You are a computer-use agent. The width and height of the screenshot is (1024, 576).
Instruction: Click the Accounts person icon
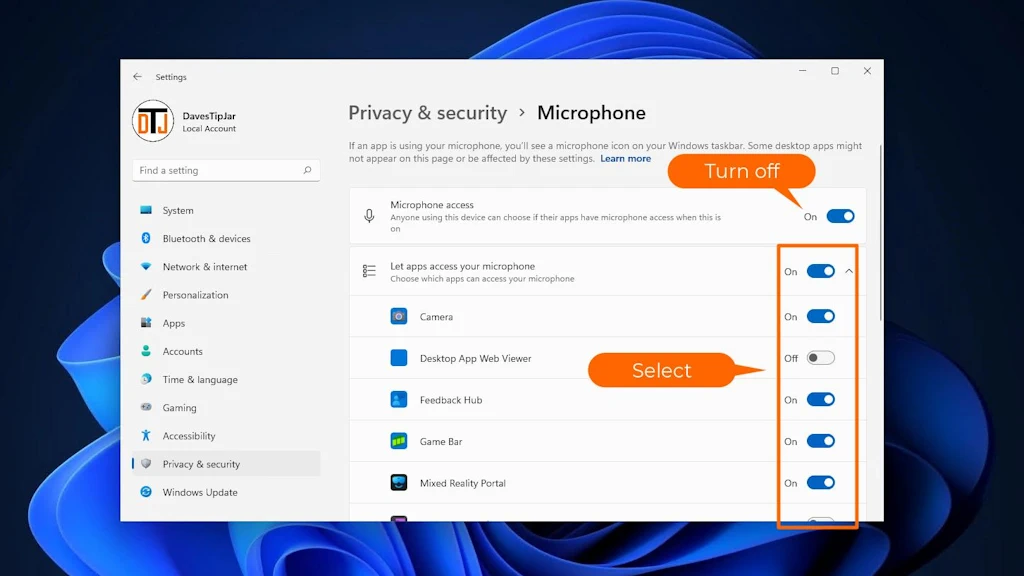click(x=146, y=351)
